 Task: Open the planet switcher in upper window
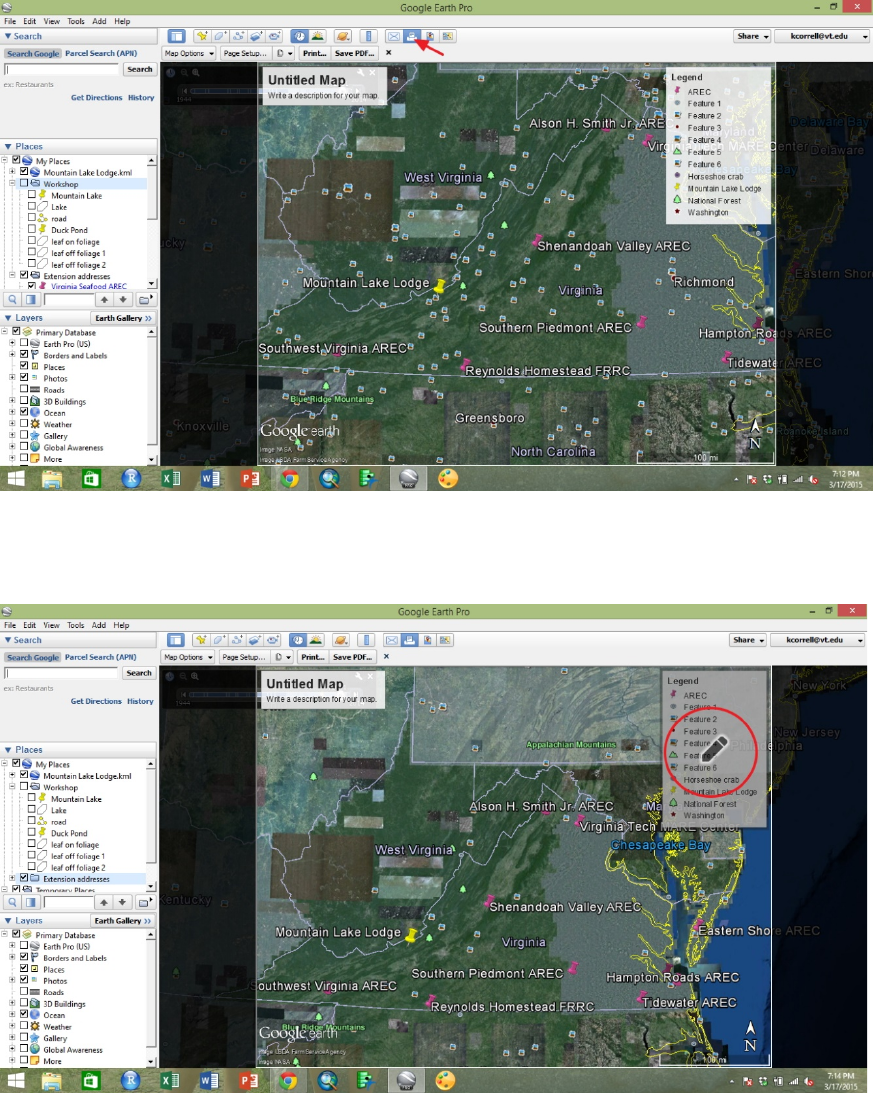342,36
